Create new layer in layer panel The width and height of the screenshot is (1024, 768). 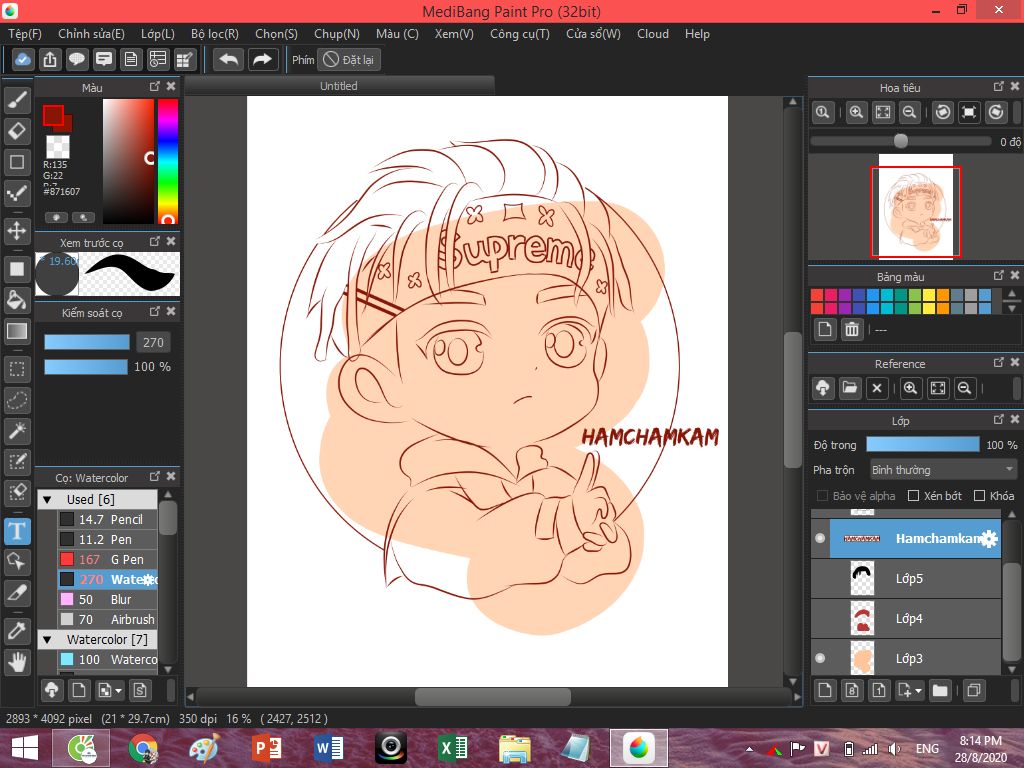[825, 690]
